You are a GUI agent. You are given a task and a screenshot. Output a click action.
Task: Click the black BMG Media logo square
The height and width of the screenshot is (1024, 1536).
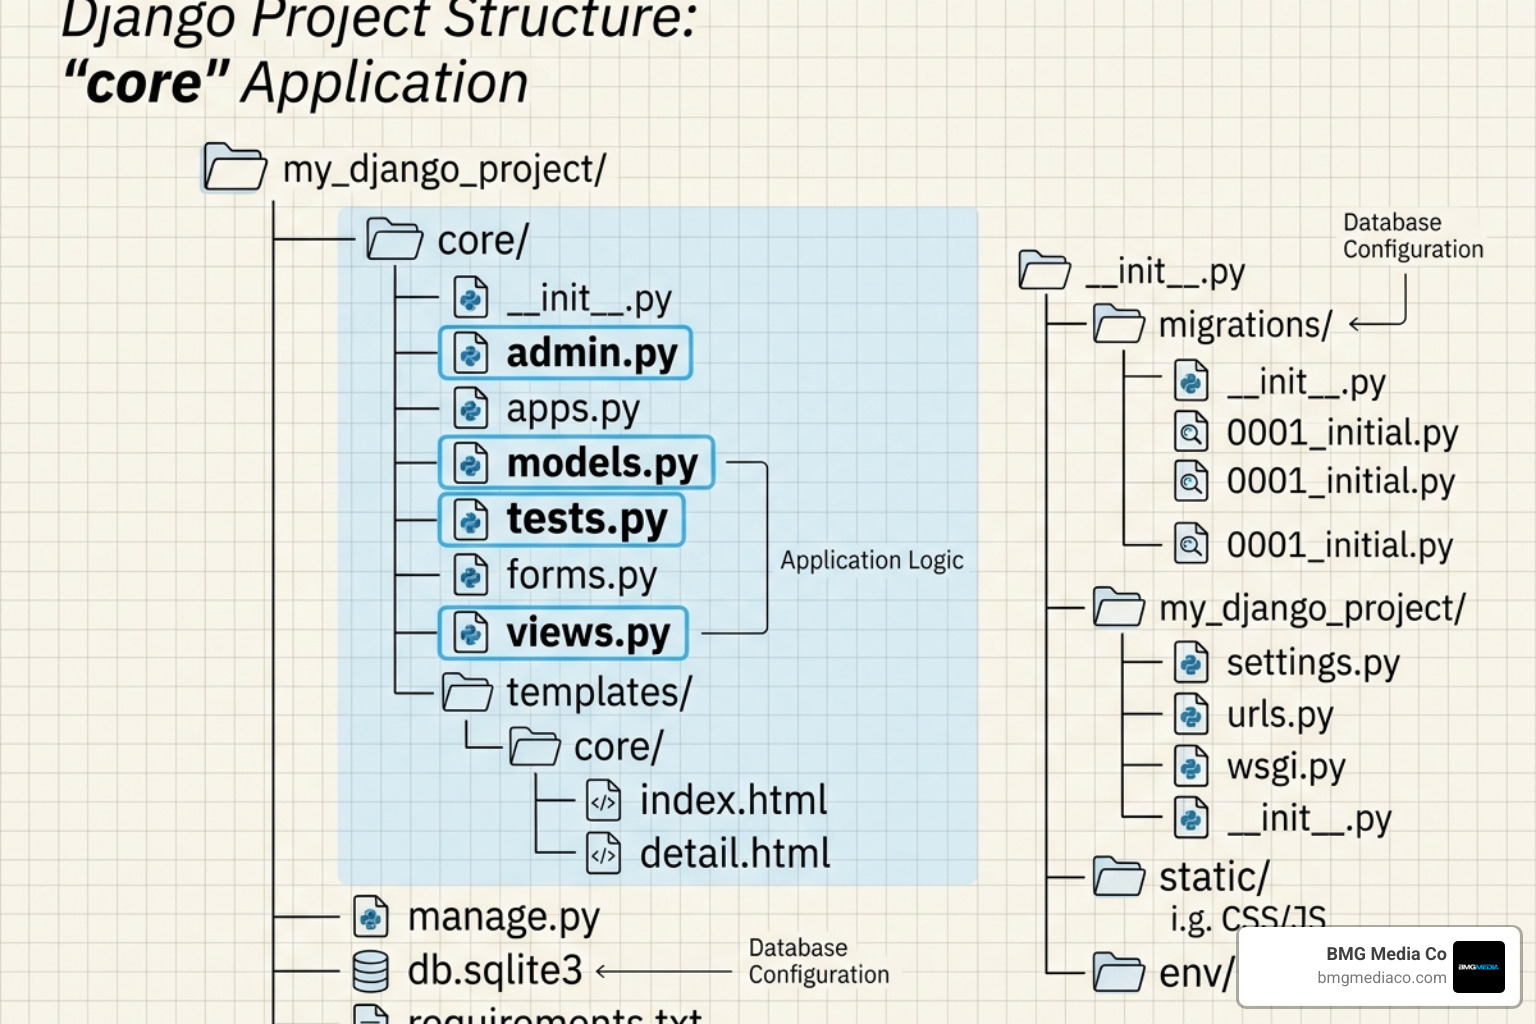coord(1479,967)
